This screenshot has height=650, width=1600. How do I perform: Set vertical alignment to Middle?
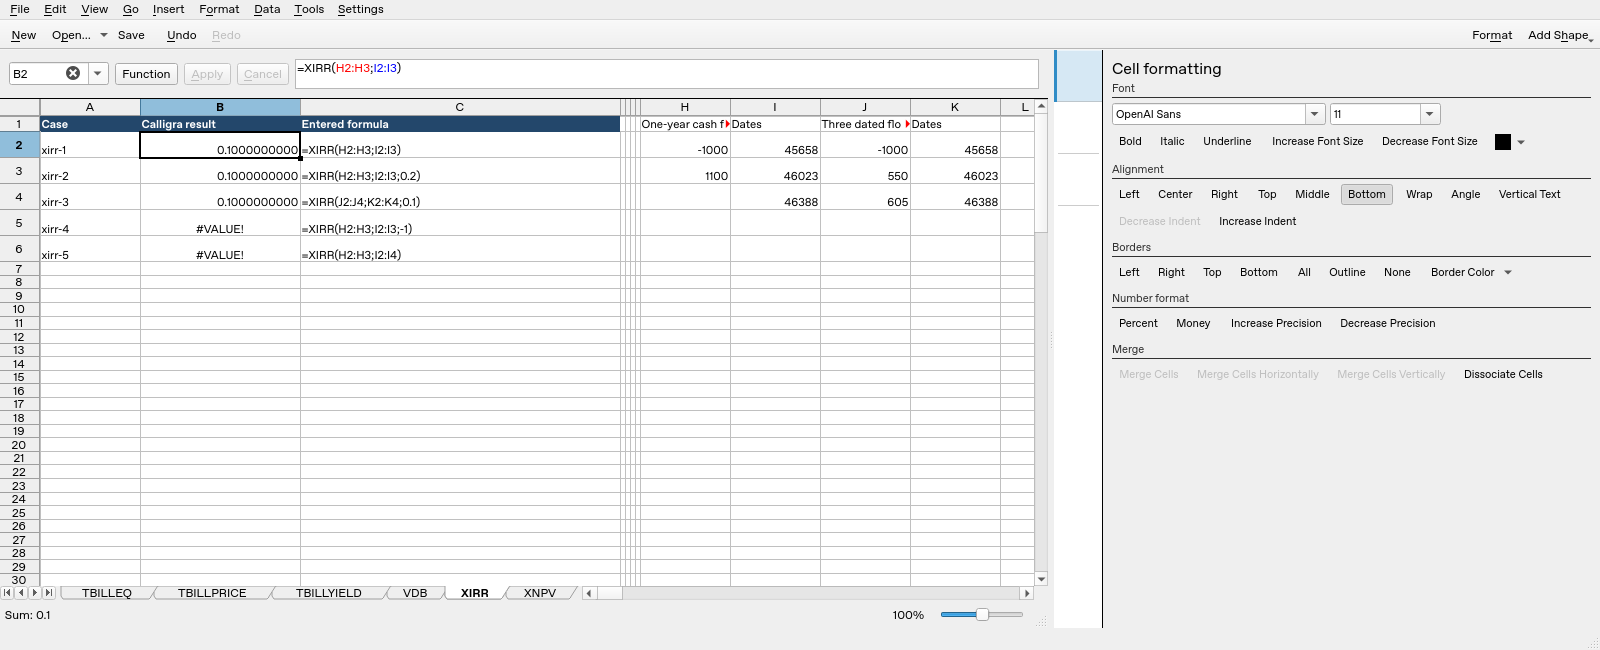click(1312, 194)
